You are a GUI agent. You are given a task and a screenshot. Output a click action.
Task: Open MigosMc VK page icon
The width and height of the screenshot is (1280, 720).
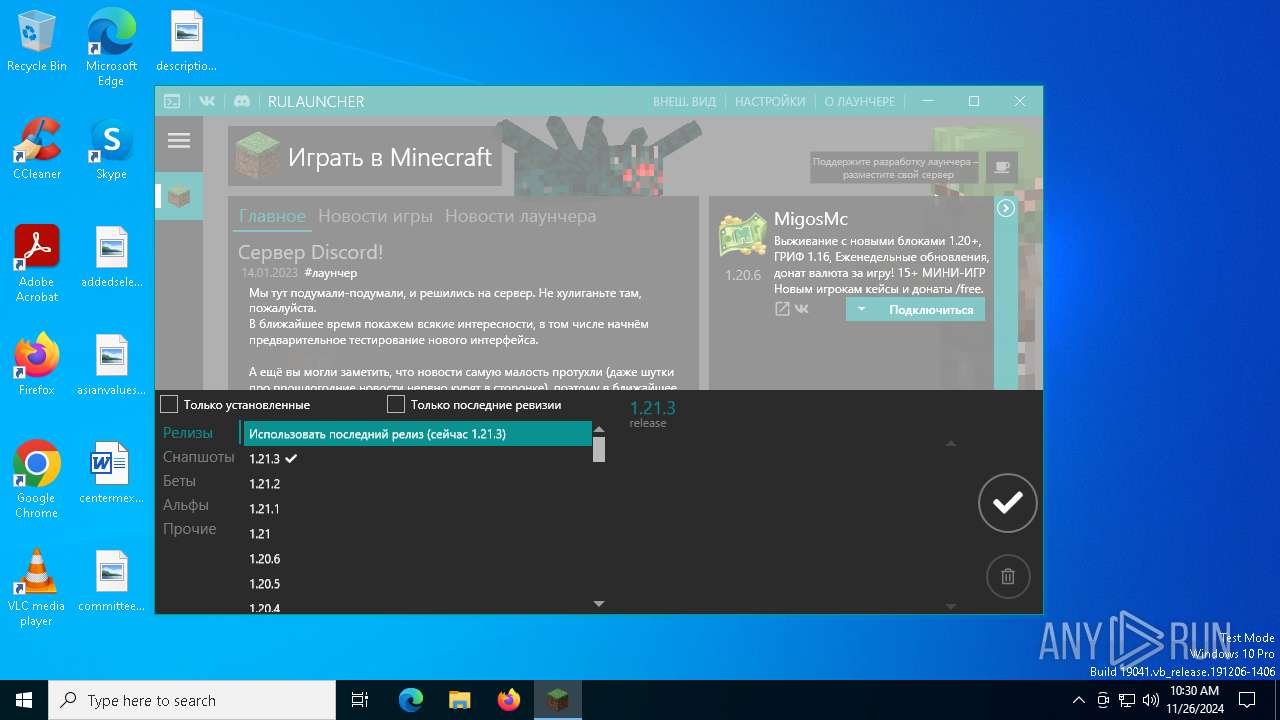tap(801, 309)
